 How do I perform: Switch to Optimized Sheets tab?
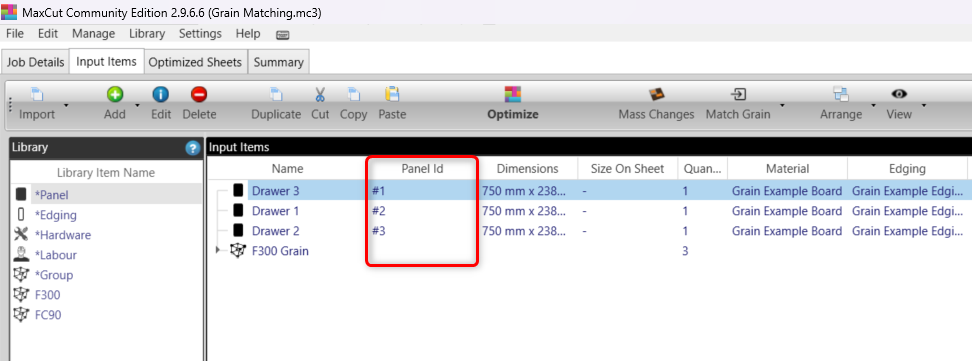(x=195, y=62)
